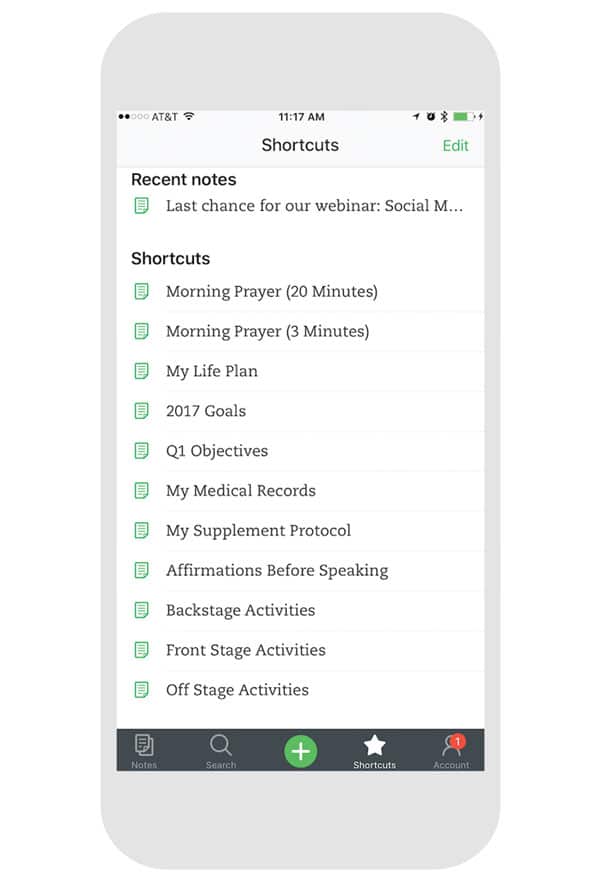Tap the Edit button in the header
The height and width of the screenshot is (881, 600).
[455, 145]
